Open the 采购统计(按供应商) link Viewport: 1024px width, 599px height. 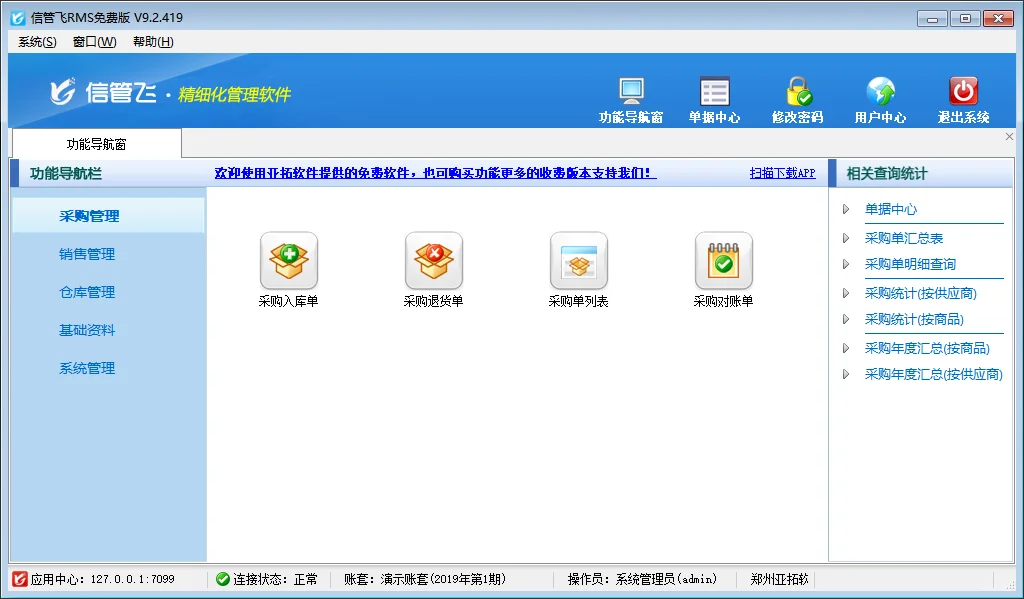point(921,293)
